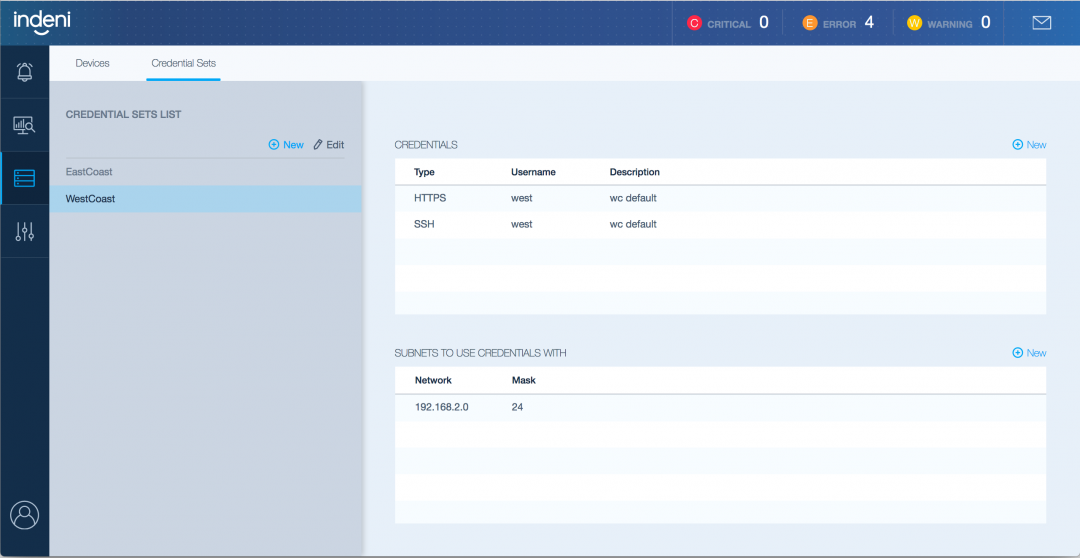
Task: Edit the selected credential set
Action: pyautogui.click(x=329, y=145)
